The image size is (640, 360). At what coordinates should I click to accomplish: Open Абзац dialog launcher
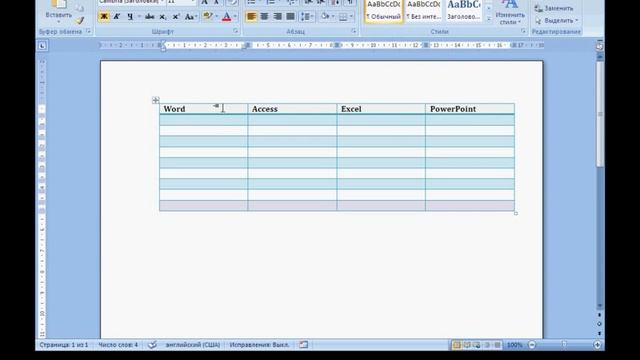[353, 31]
